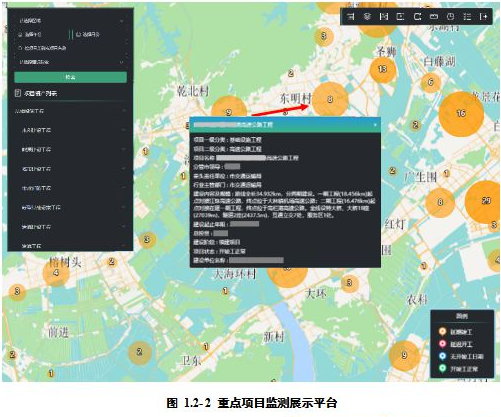
Task: Click the 乾北村 map label
Action: click(x=193, y=91)
